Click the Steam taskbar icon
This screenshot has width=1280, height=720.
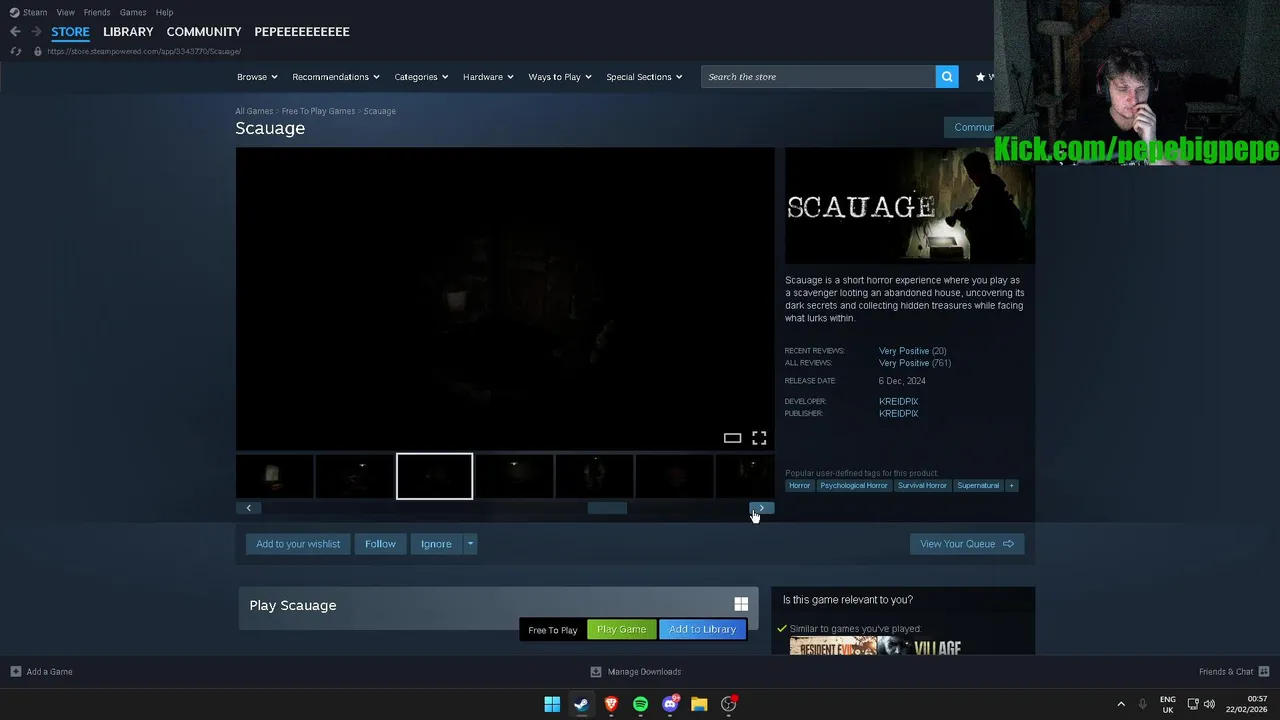tap(581, 704)
